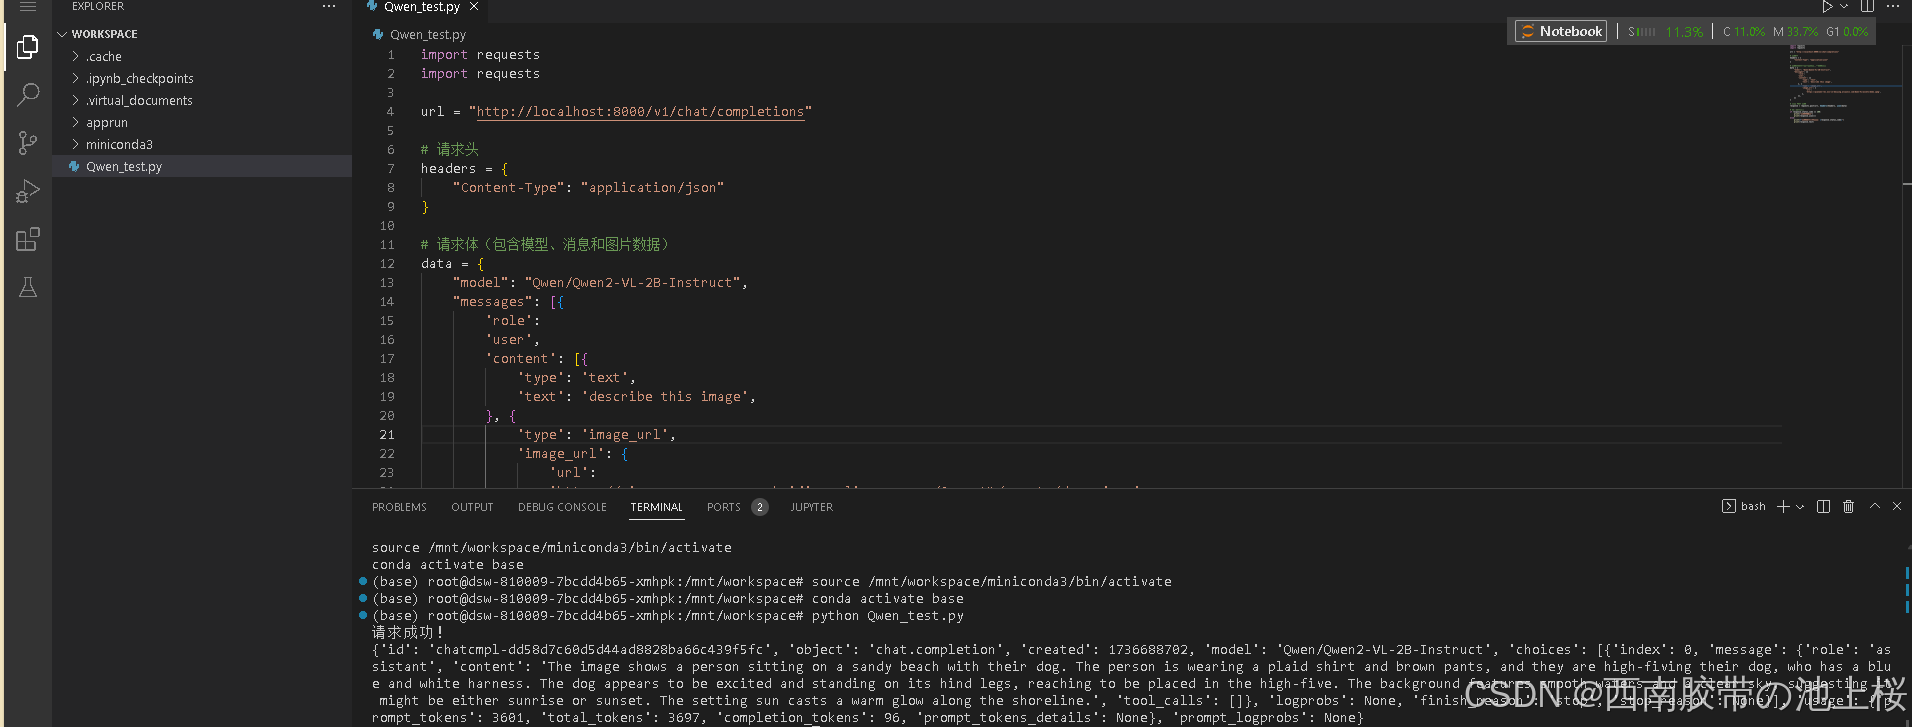1912x727 pixels.
Task: Collapse the WORKSPACE section
Action: (x=202, y=34)
